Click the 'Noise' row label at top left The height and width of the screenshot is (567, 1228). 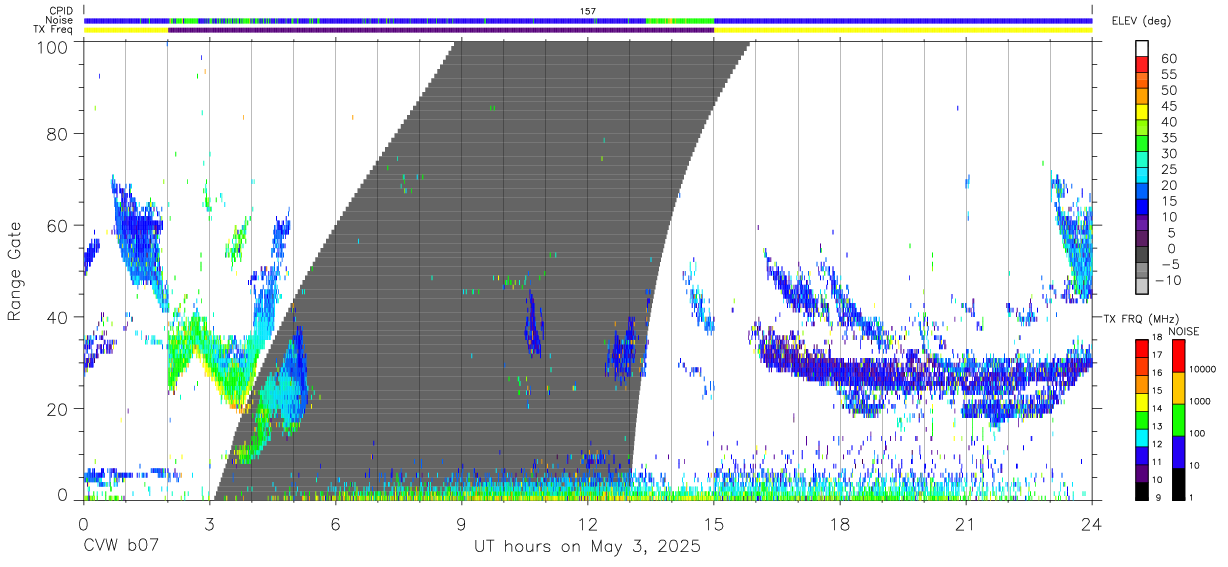tap(60, 20)
